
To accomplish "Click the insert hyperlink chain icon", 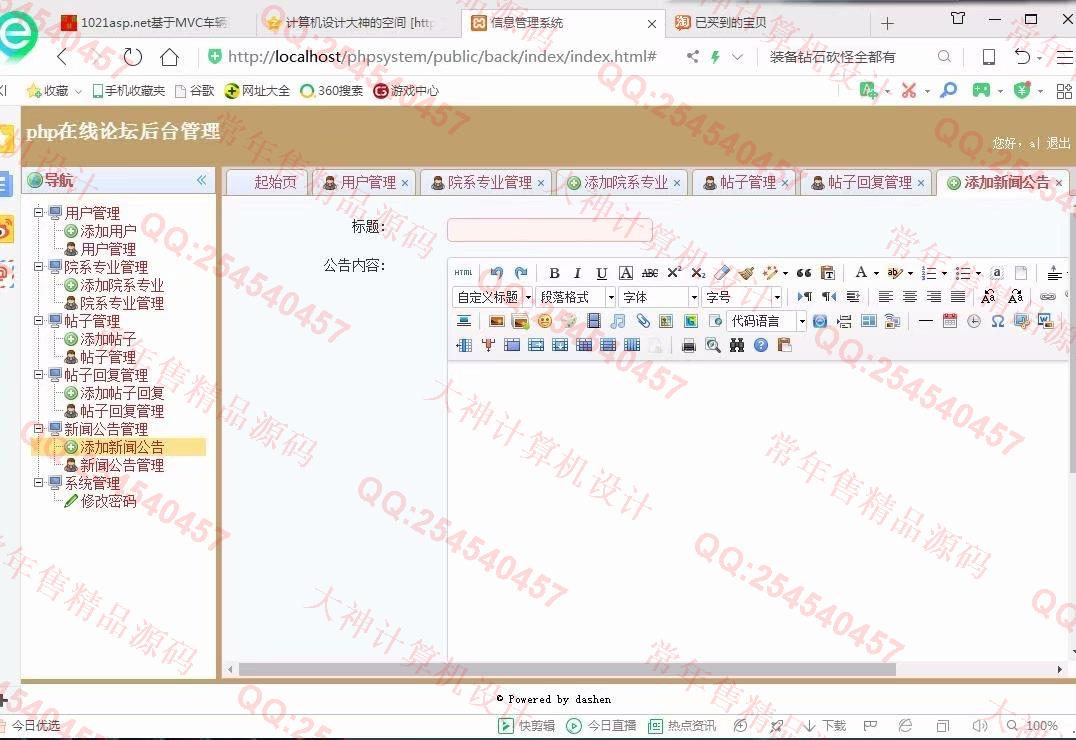I will click(1047, 297).
